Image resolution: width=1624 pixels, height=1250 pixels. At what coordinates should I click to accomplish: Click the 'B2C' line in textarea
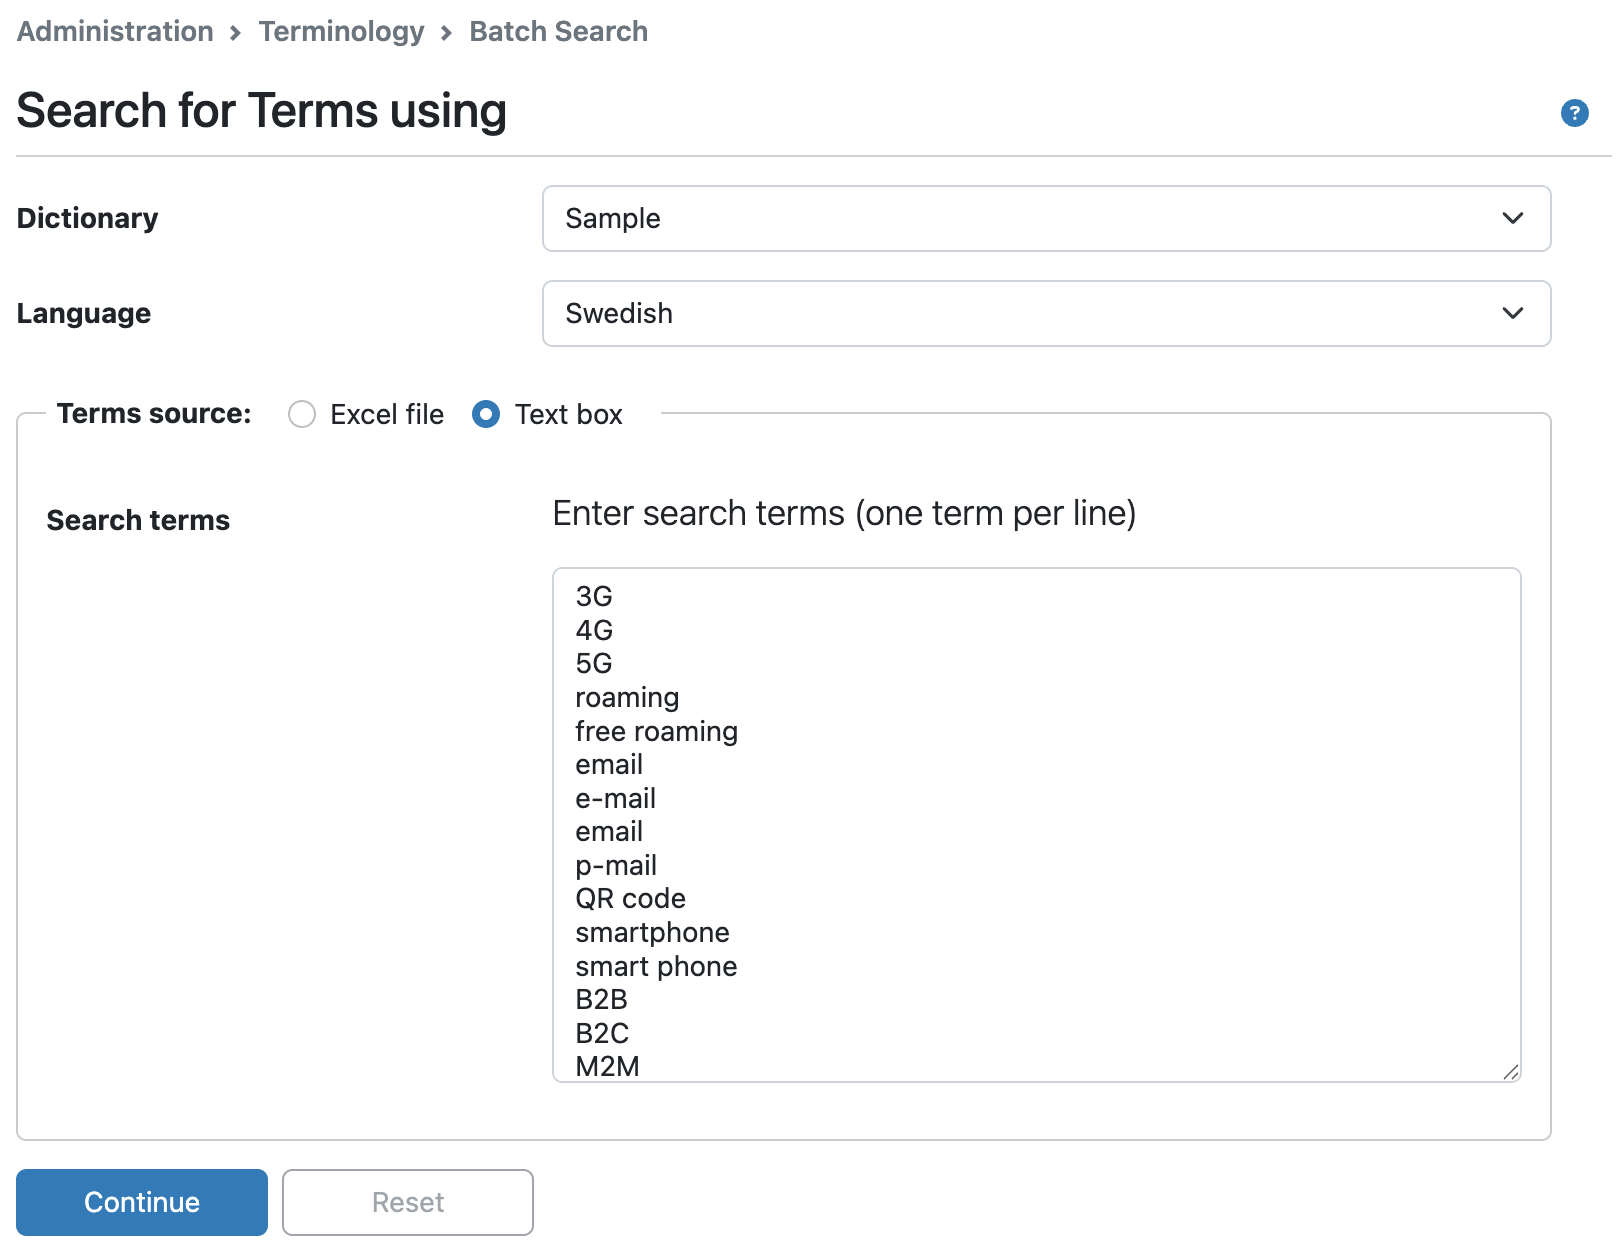click(602, 1033)
